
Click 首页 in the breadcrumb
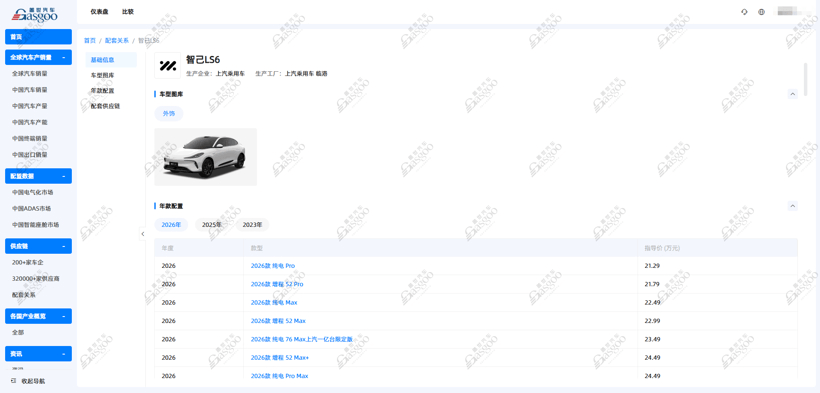tap(90, 40)
